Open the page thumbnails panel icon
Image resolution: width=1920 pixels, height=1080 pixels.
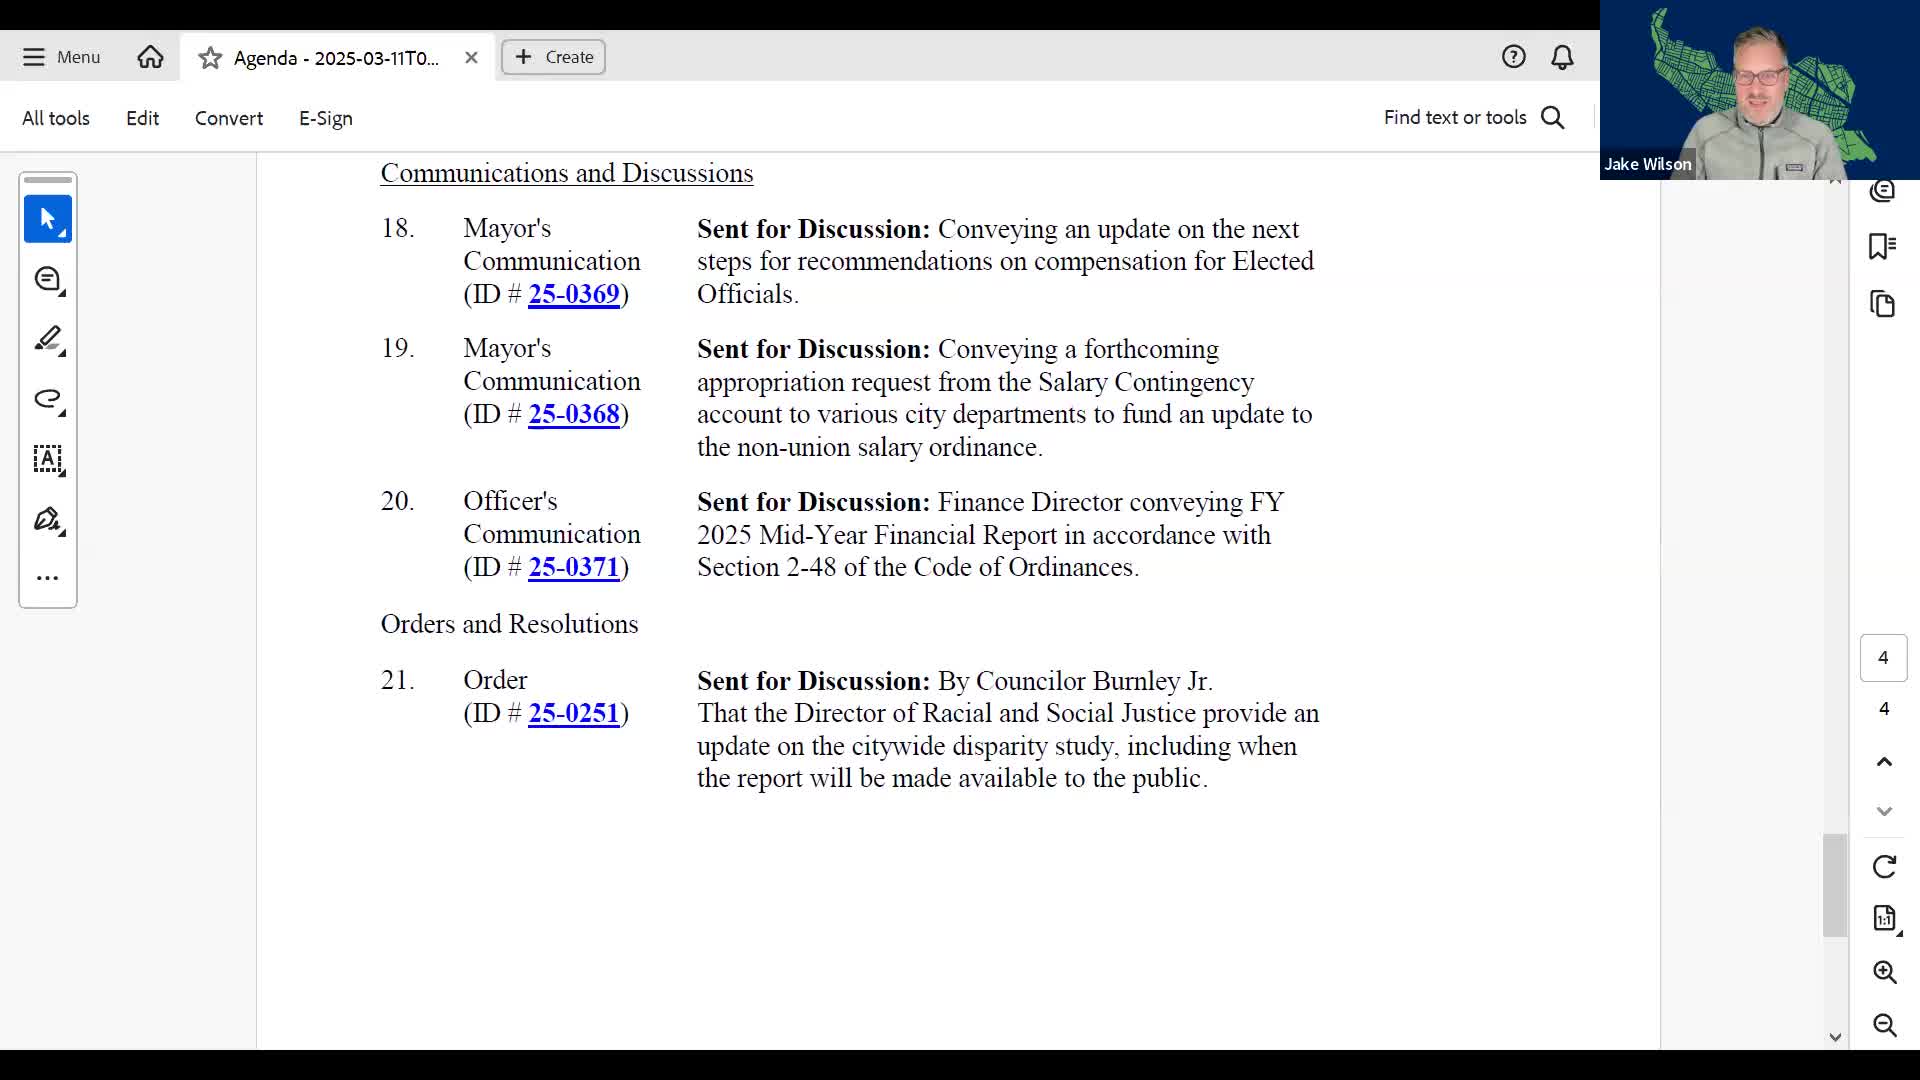pyautogui.click(x=1883, y=304)
